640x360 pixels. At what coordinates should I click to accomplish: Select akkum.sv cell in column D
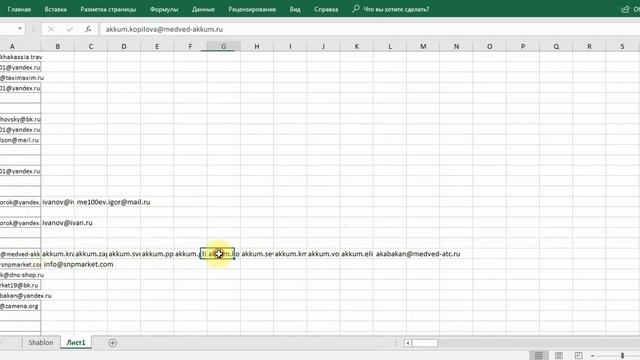click(124, 254)
